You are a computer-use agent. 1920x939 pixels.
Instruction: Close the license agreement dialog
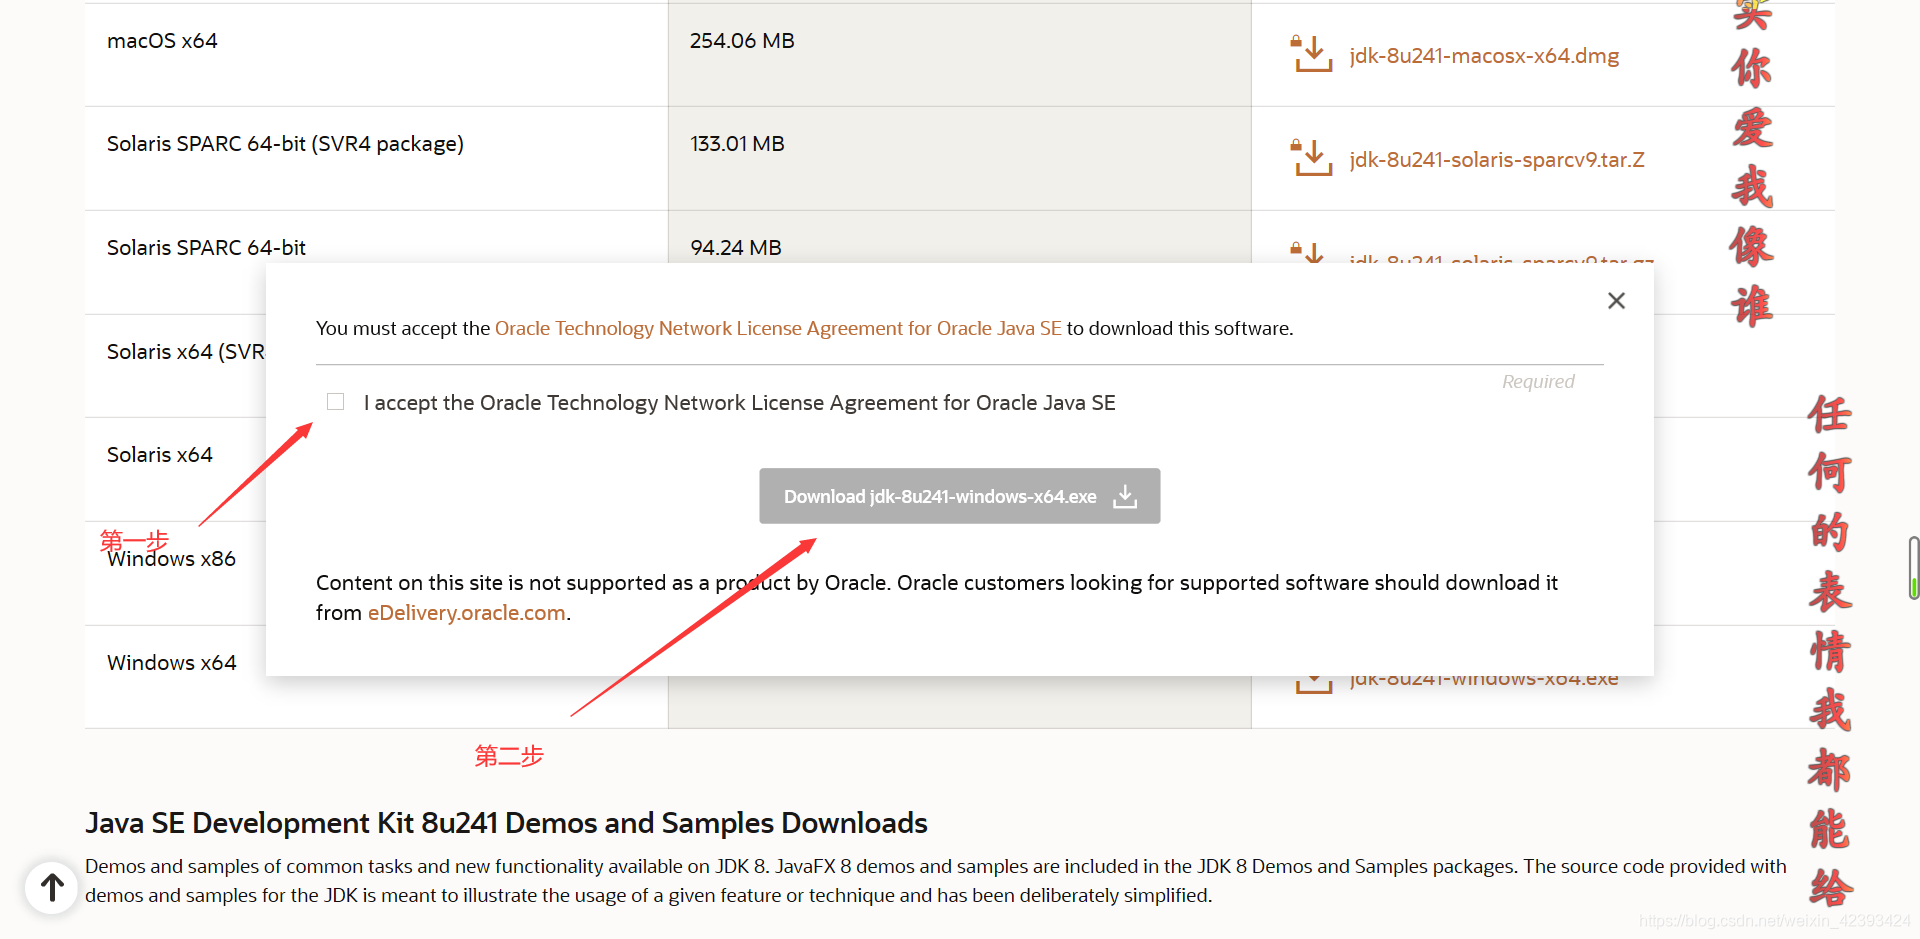(1616, 301)
